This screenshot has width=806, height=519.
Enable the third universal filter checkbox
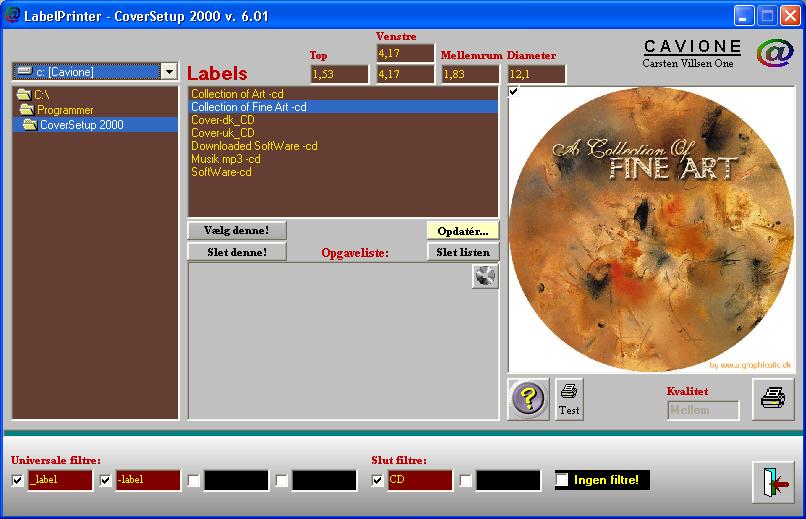pyautogui.click(x=193, y=480)
